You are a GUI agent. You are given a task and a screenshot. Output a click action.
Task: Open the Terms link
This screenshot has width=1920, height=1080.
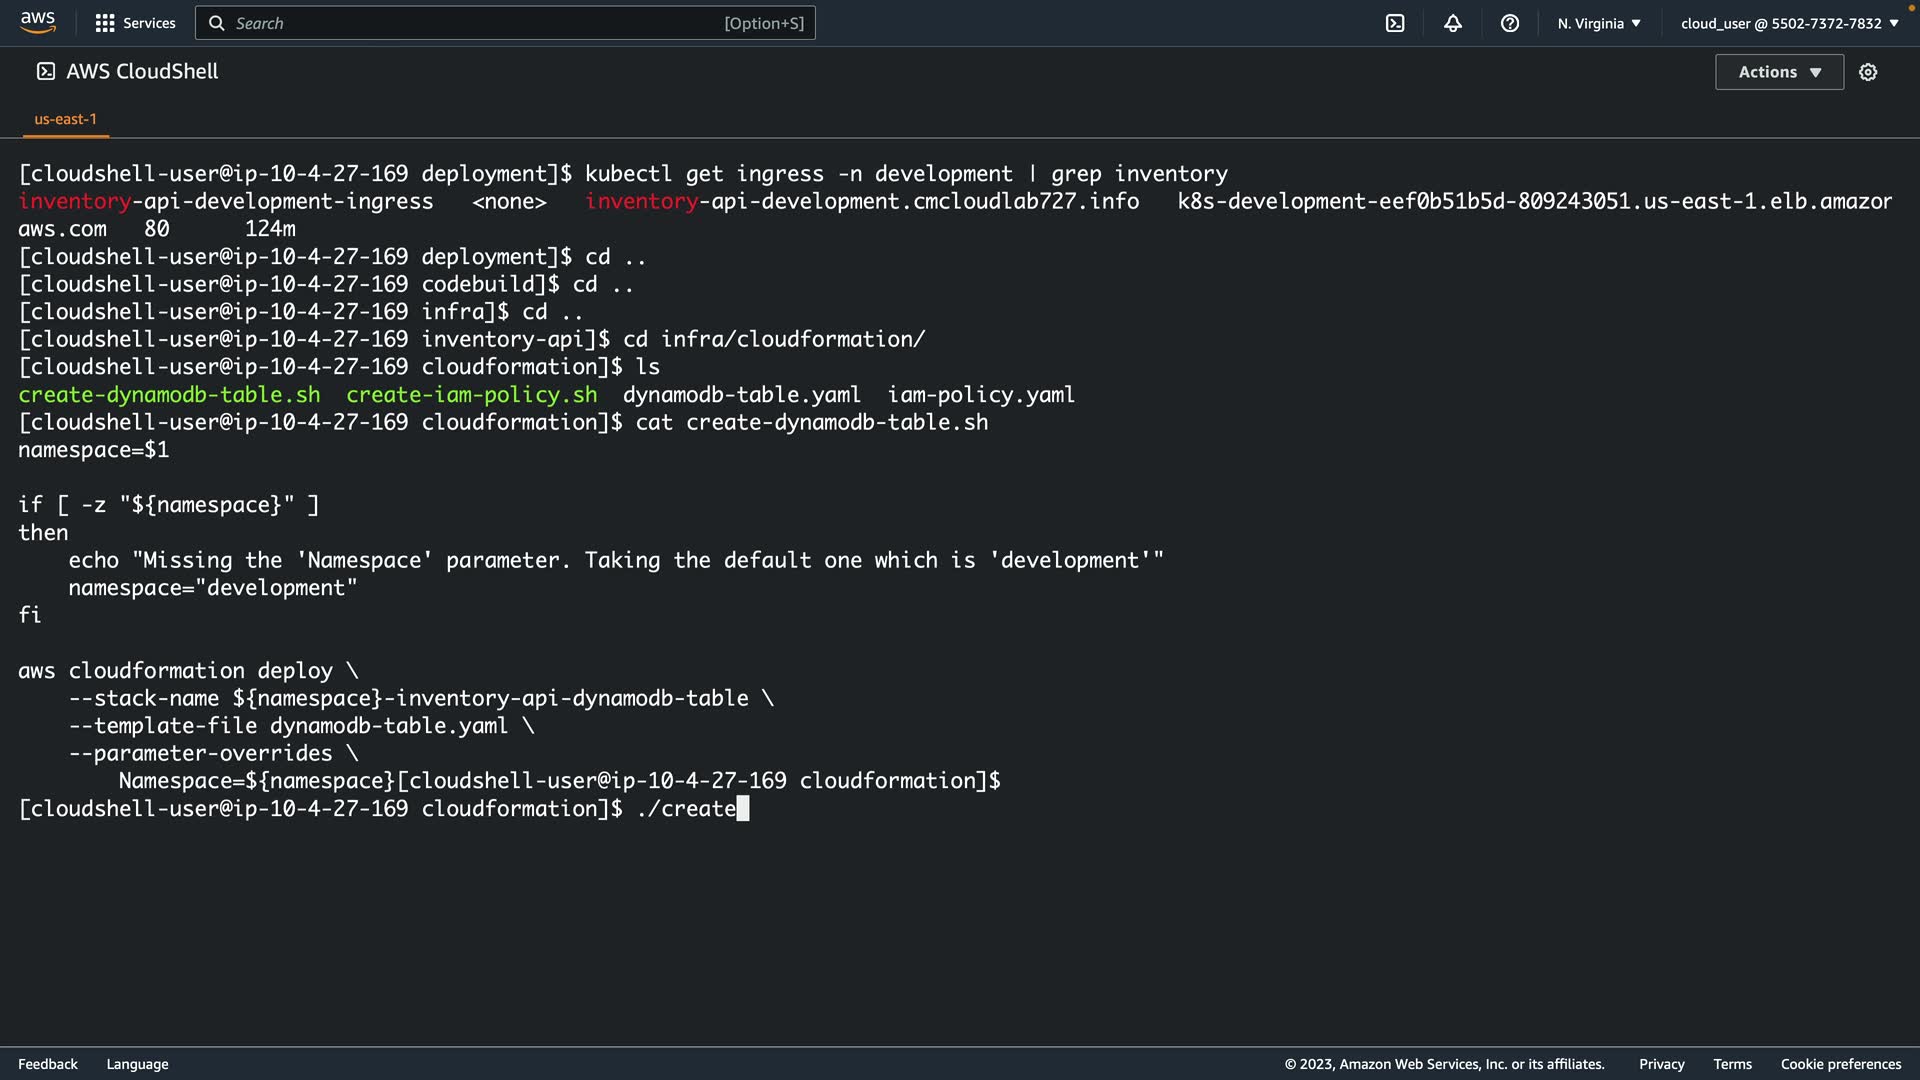[x=1732, y=1064]
